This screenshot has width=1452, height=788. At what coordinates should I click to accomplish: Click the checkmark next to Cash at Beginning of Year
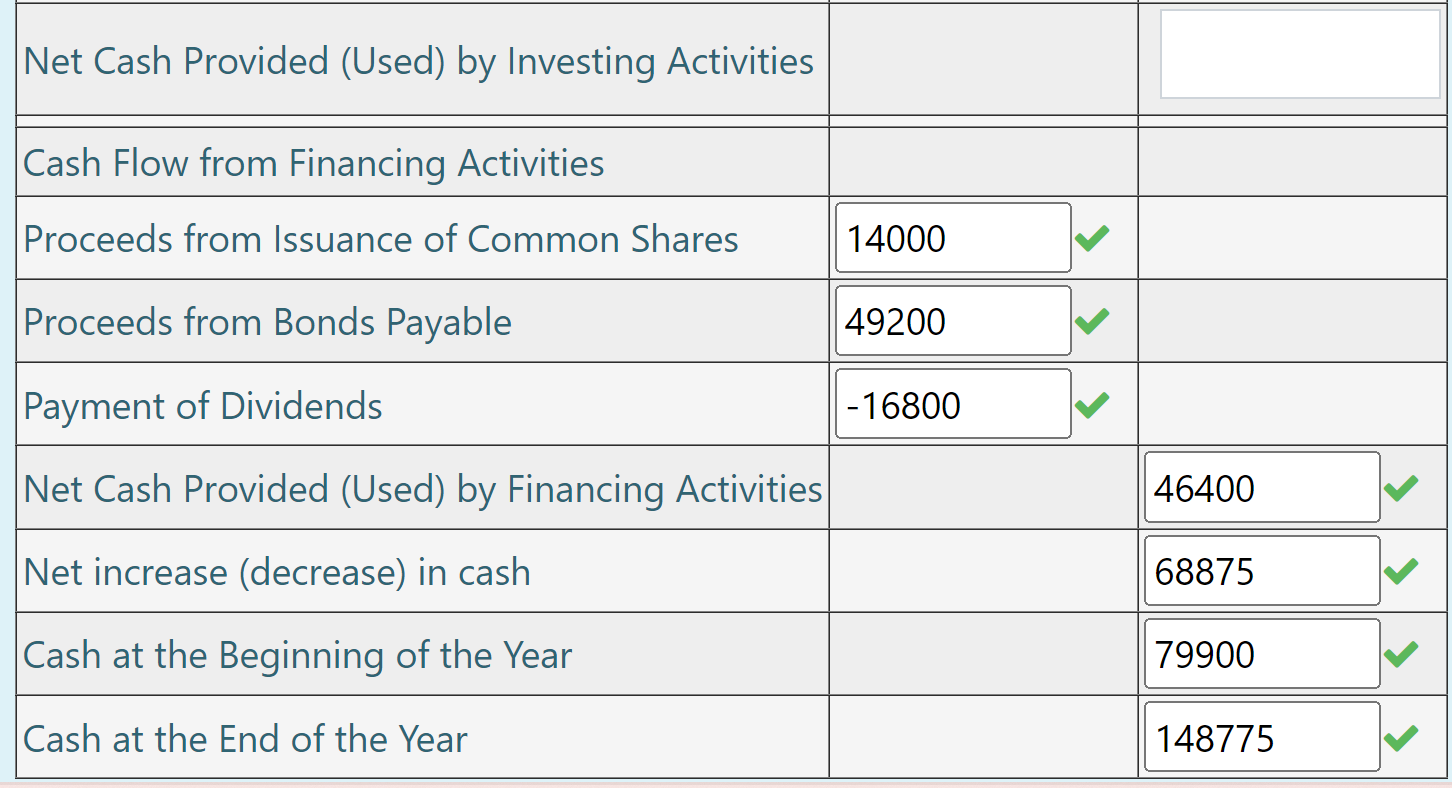click(x=1401, y=654)
